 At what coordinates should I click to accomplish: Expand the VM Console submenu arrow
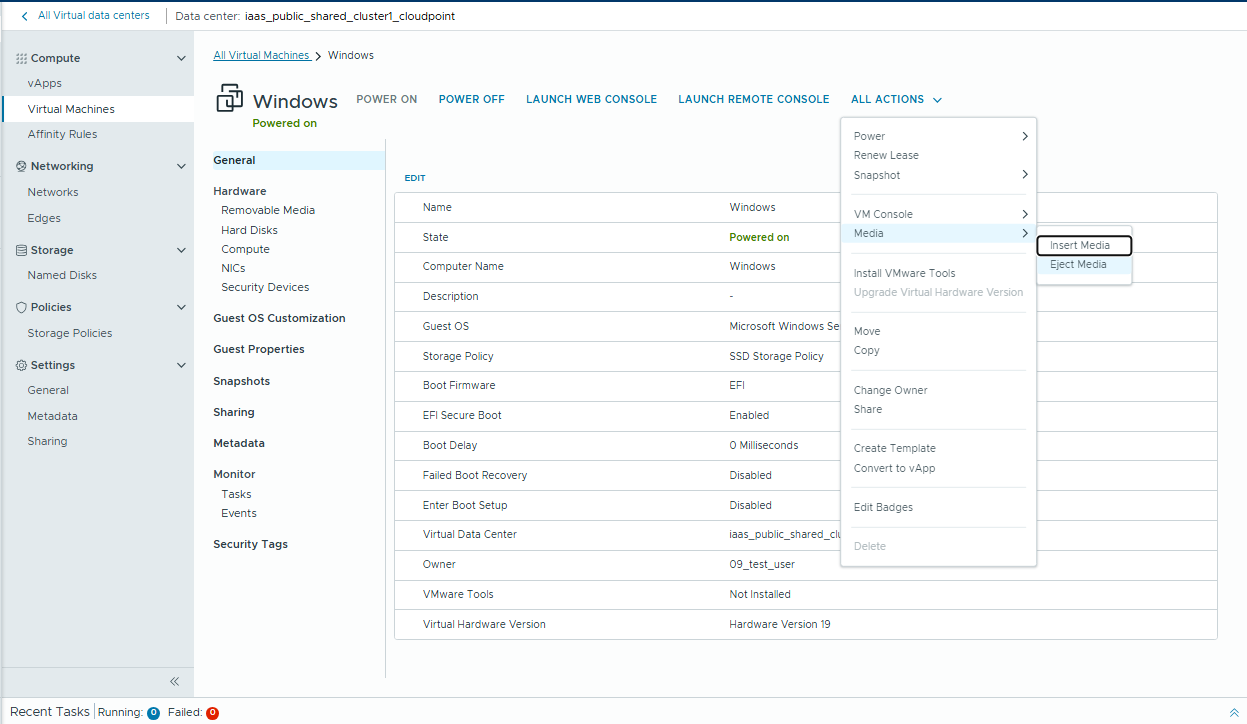click(1025, 214)
